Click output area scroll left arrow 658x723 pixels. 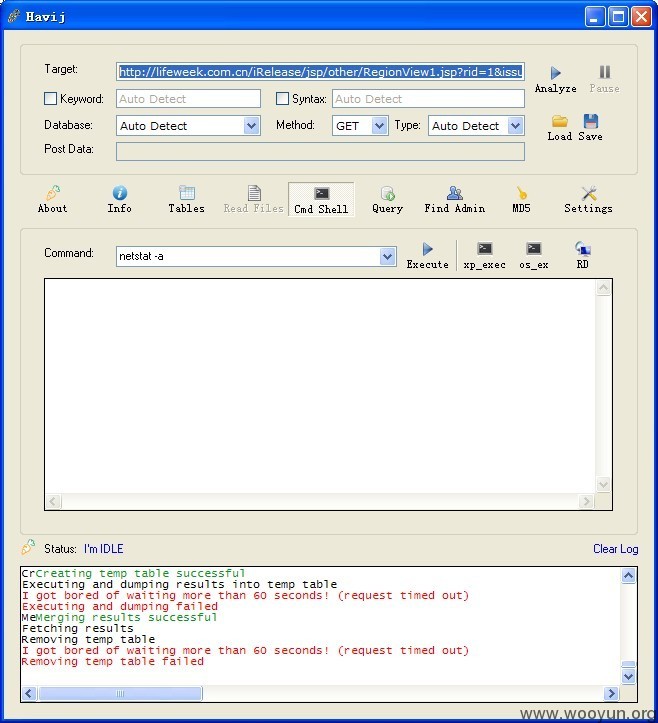point(53,501)
